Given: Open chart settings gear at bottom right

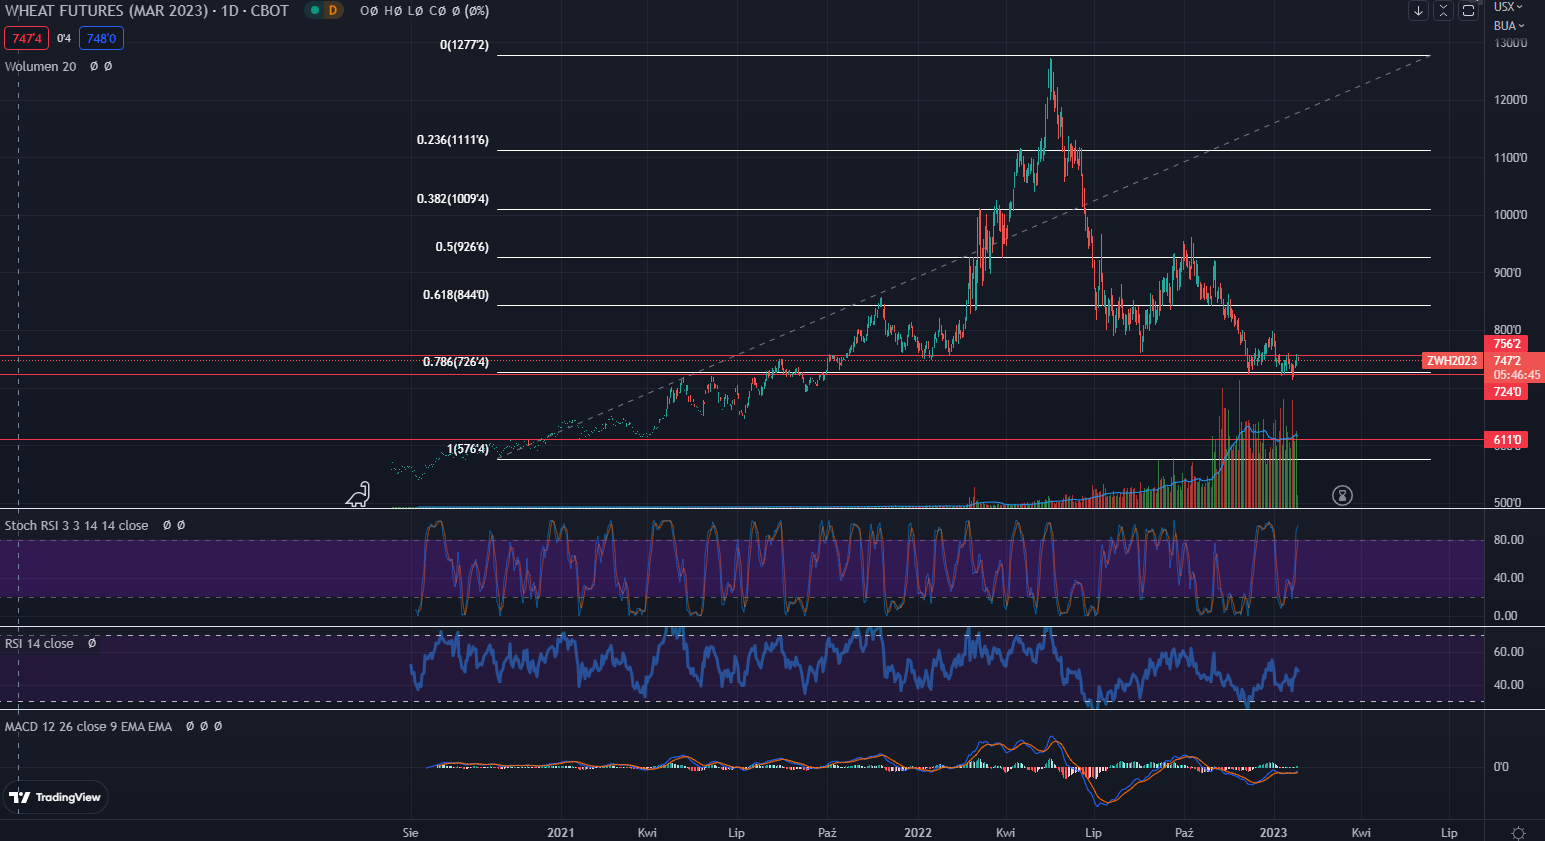Looking at the screenshot, I should [1518, 832].
